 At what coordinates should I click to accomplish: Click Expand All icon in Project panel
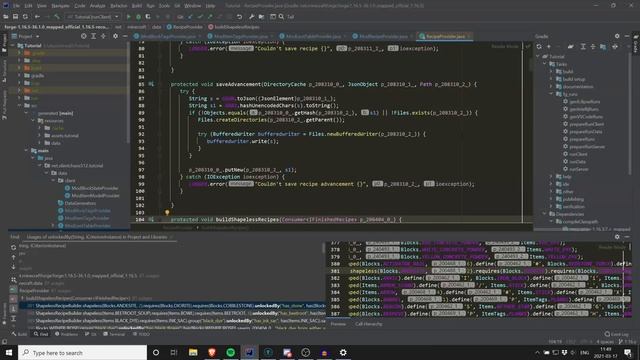pyautogui.click(x=93, y=36)
